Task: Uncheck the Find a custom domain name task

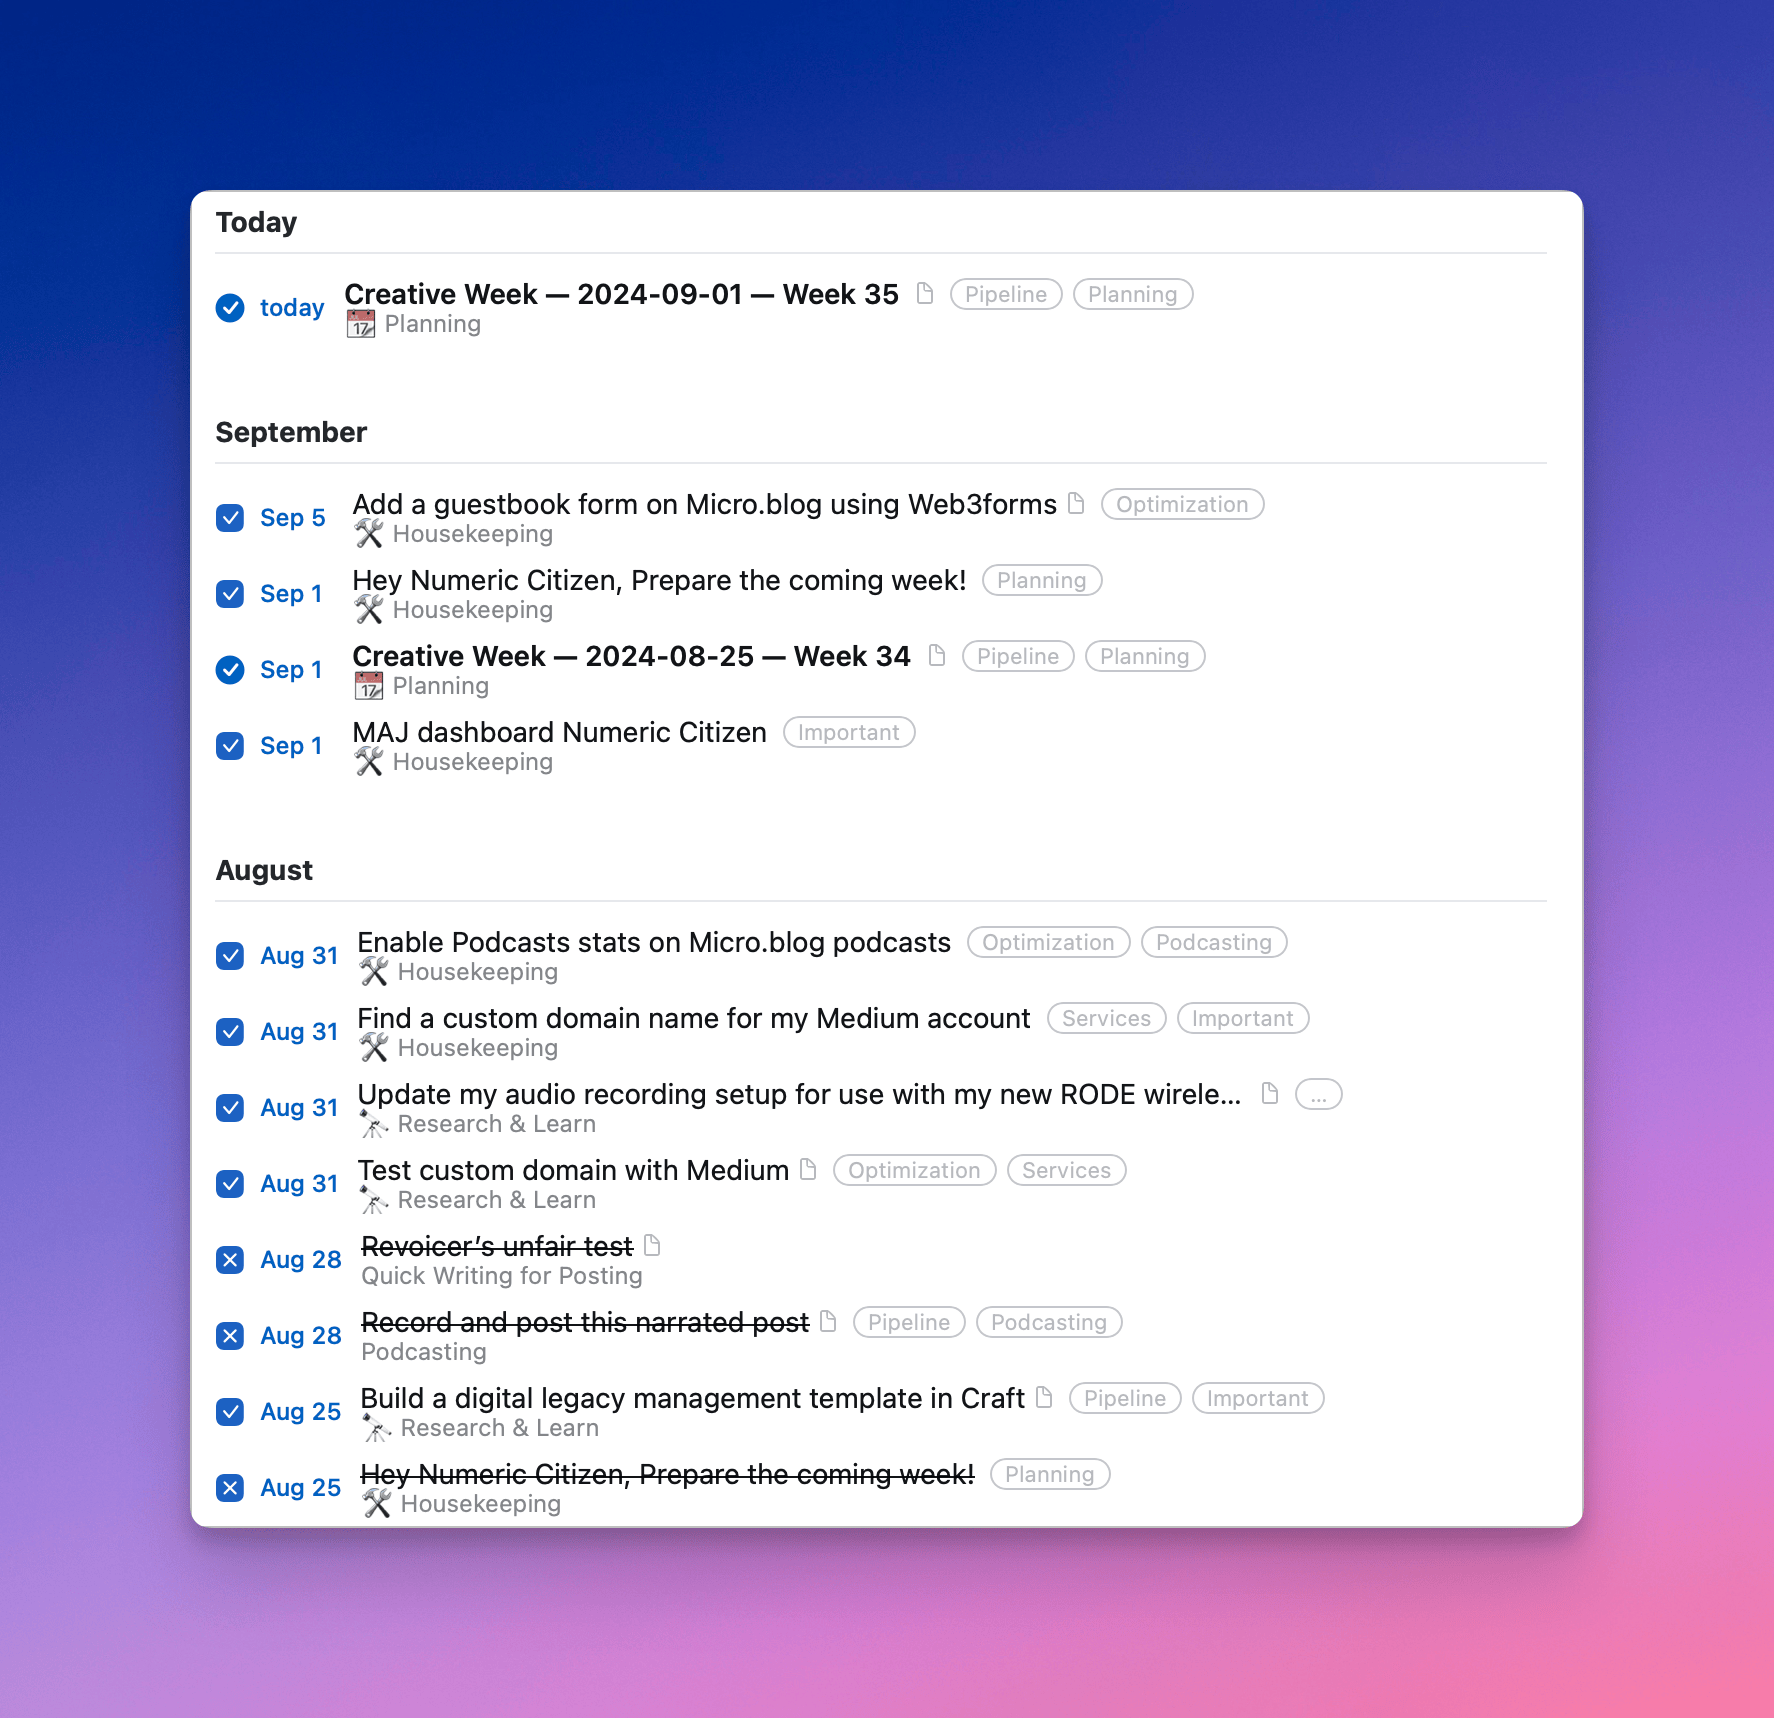Action: point(231,1031)
